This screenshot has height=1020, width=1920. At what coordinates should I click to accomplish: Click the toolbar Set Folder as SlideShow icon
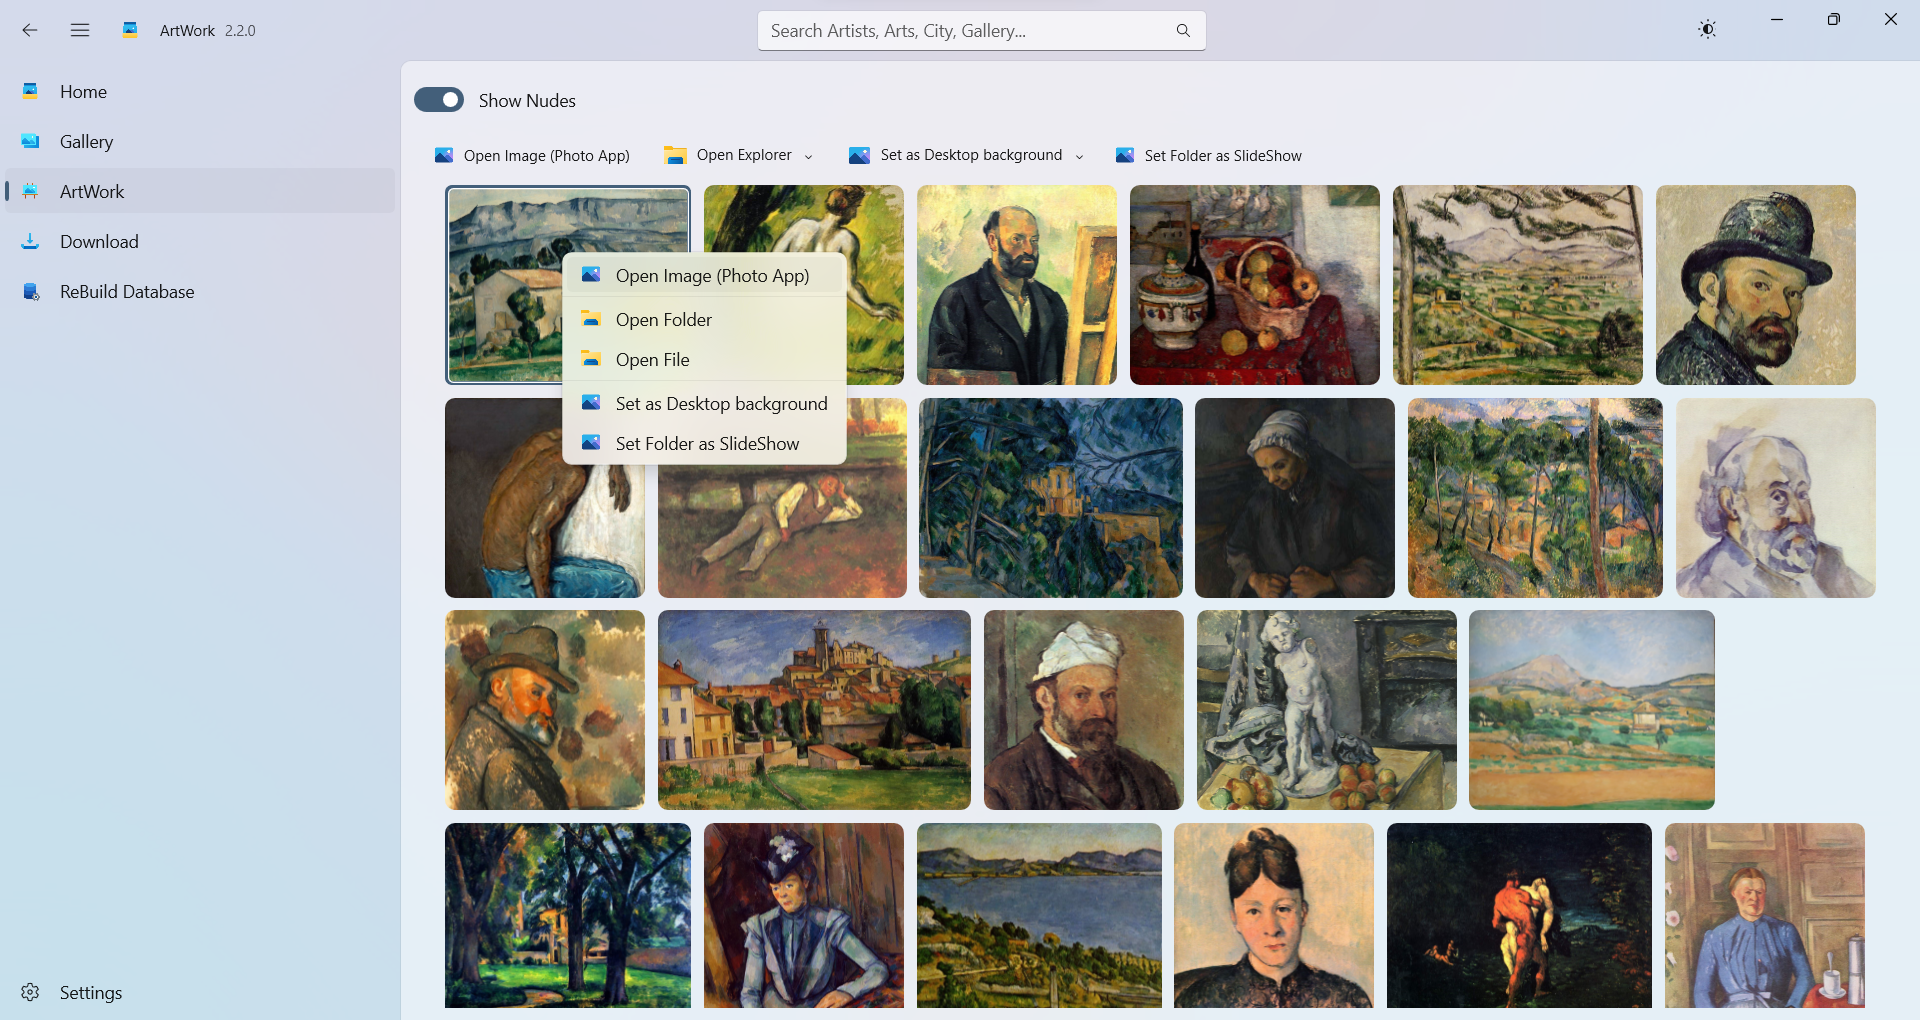pyautogui.click(x=1125, y=155)
